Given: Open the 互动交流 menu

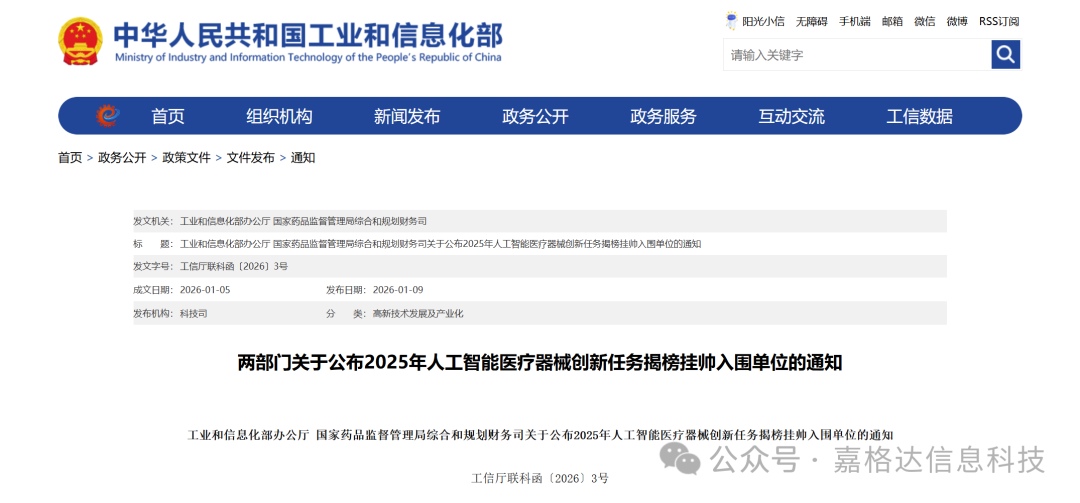Looking at the screenshot, I should (x=791, y=116).
